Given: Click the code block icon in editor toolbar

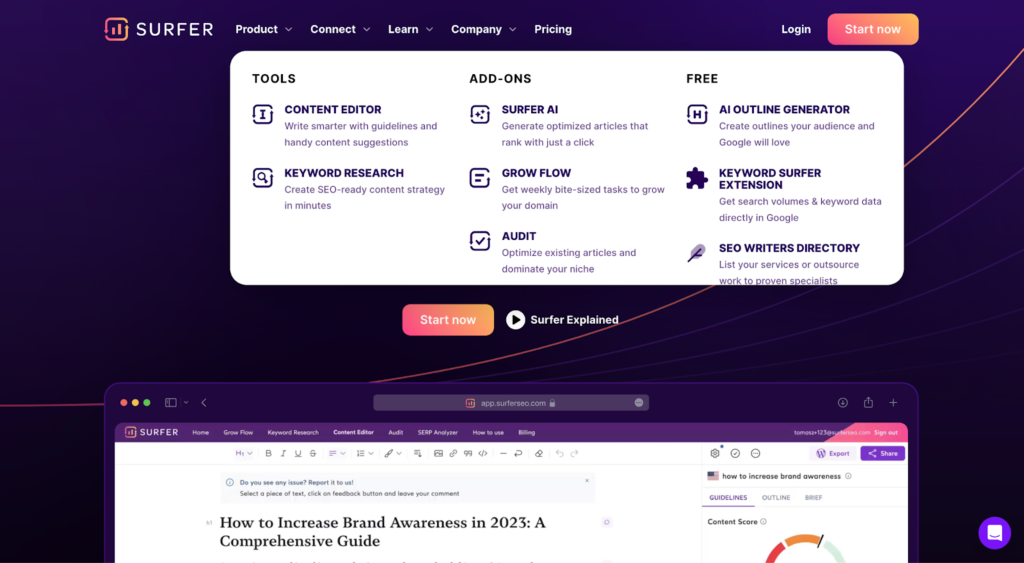Looking at the screenshot, I should (483, 453).
